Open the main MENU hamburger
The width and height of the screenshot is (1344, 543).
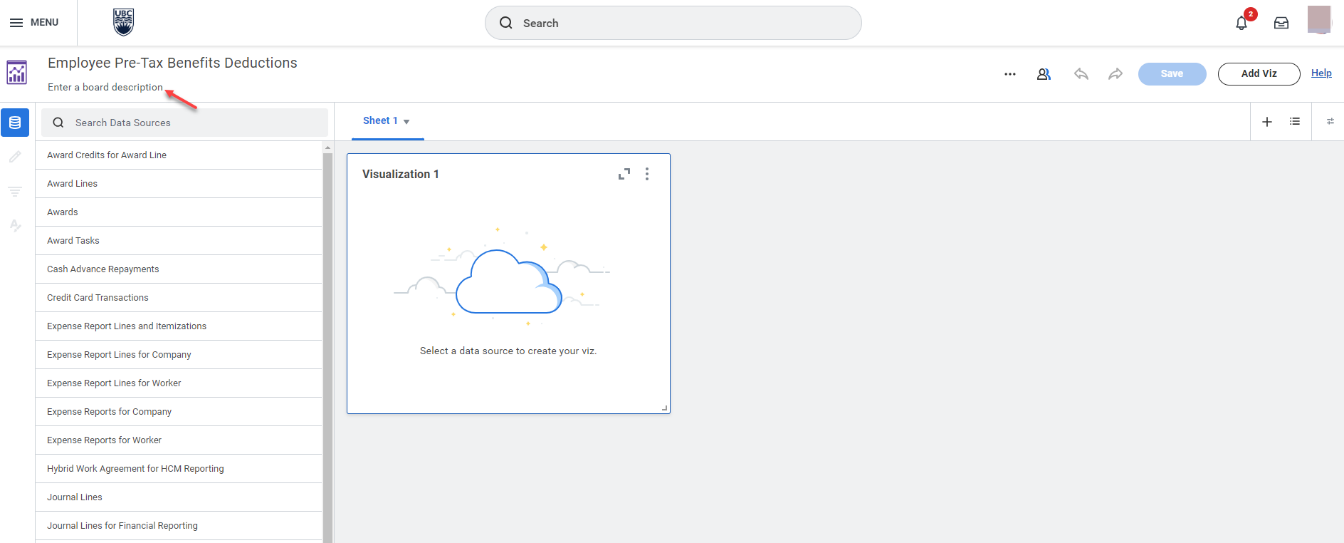click(x=34, y=23)
